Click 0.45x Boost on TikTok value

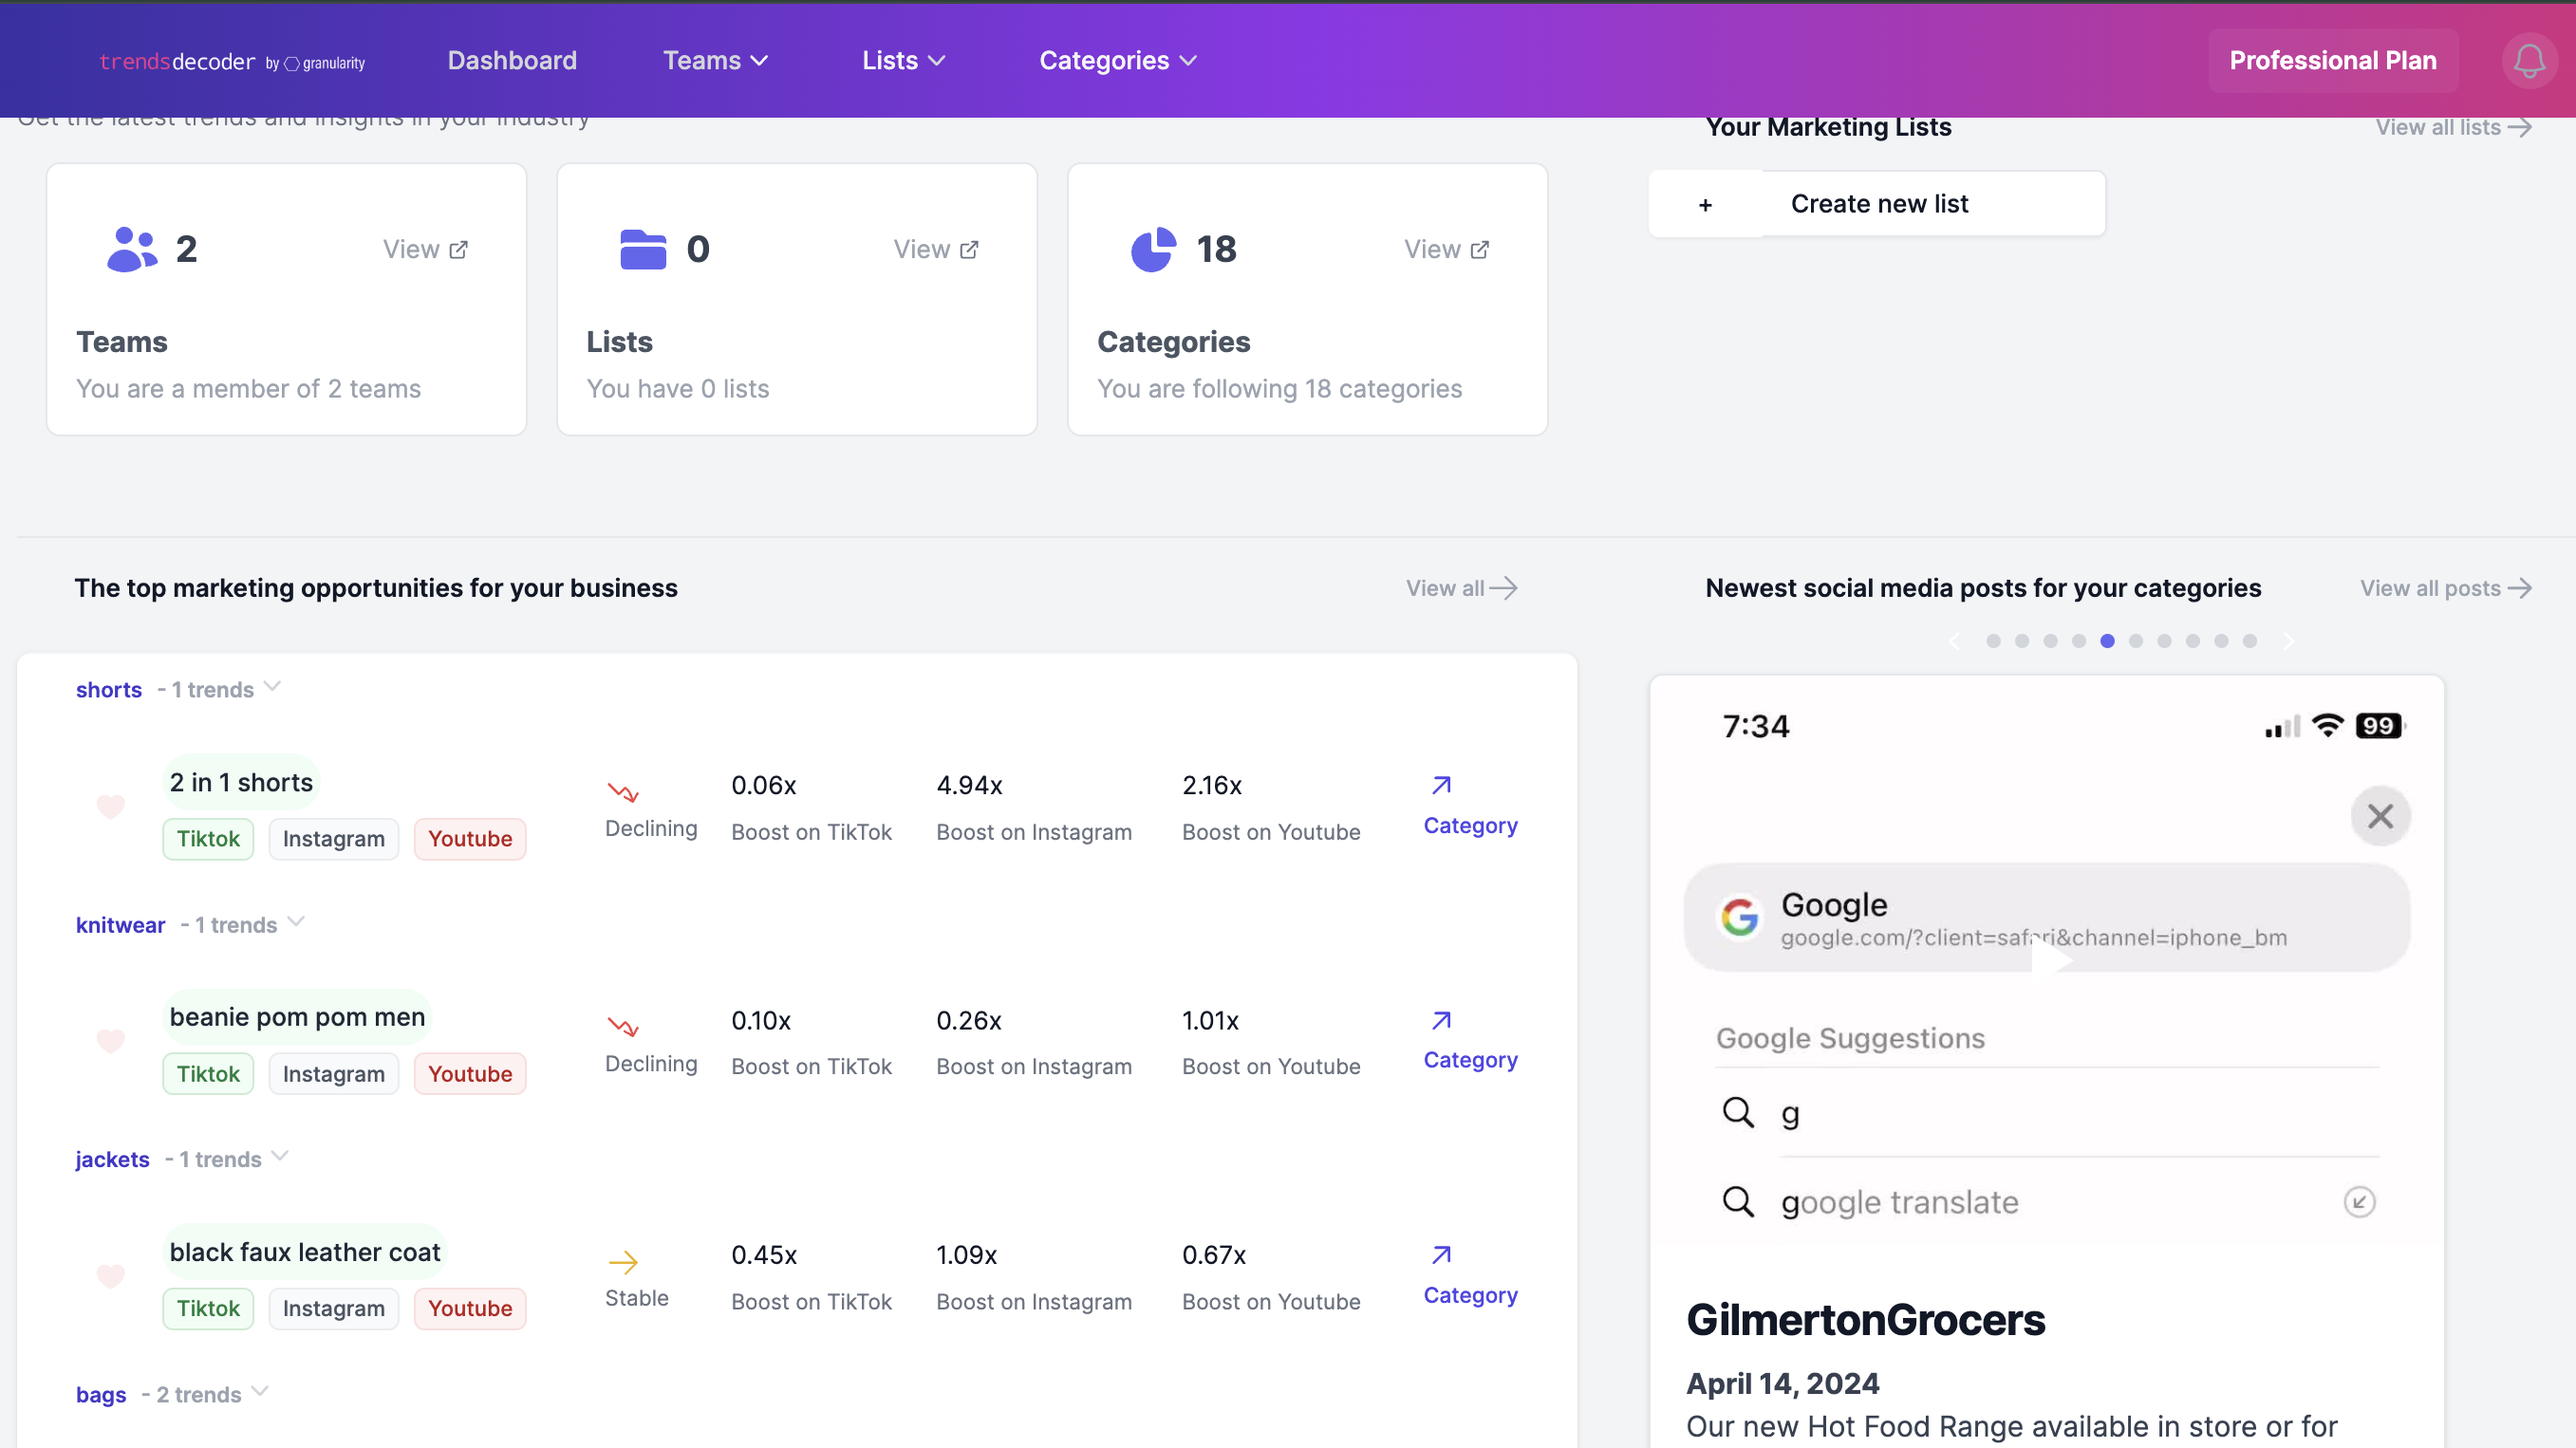[x=764, y=1256]
